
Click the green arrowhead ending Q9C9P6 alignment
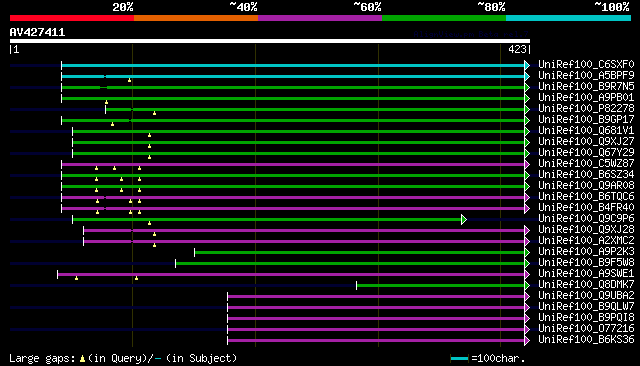tap(464, 220)
